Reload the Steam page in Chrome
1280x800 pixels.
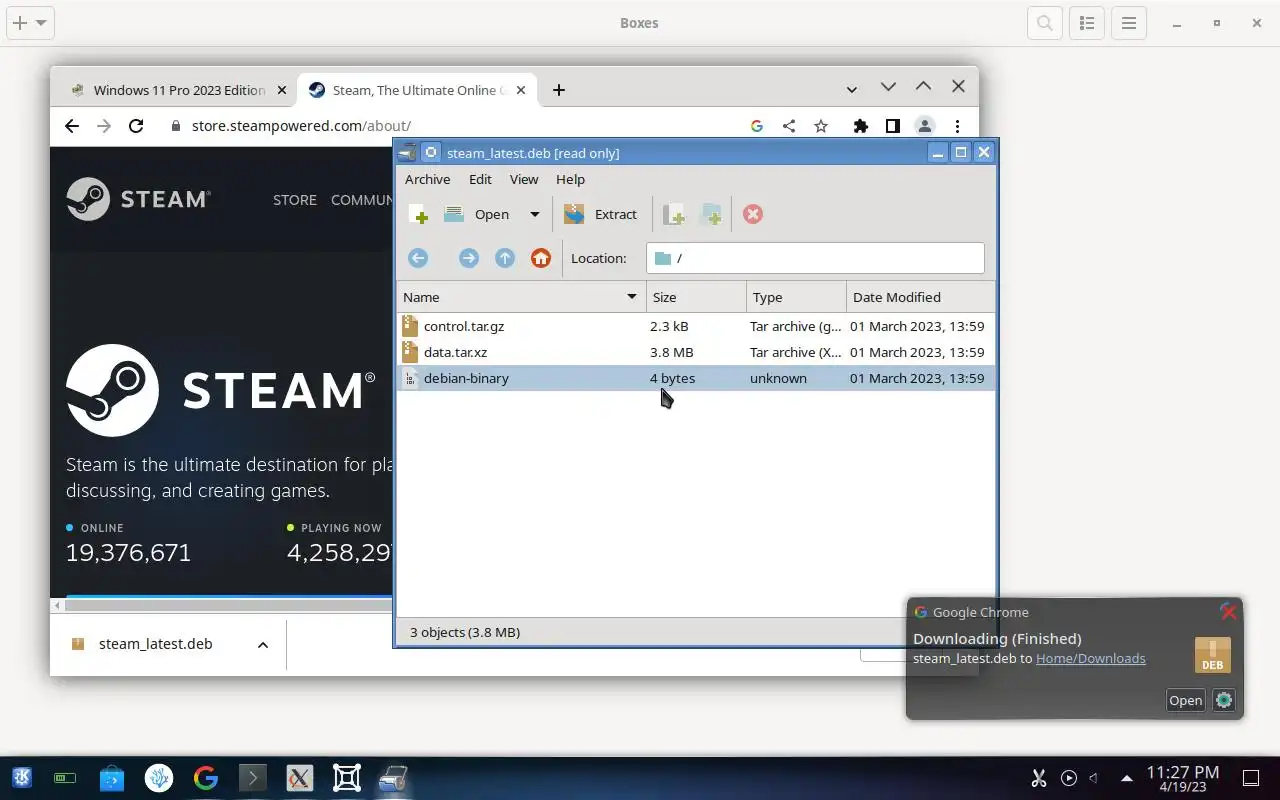click(136, 126)
